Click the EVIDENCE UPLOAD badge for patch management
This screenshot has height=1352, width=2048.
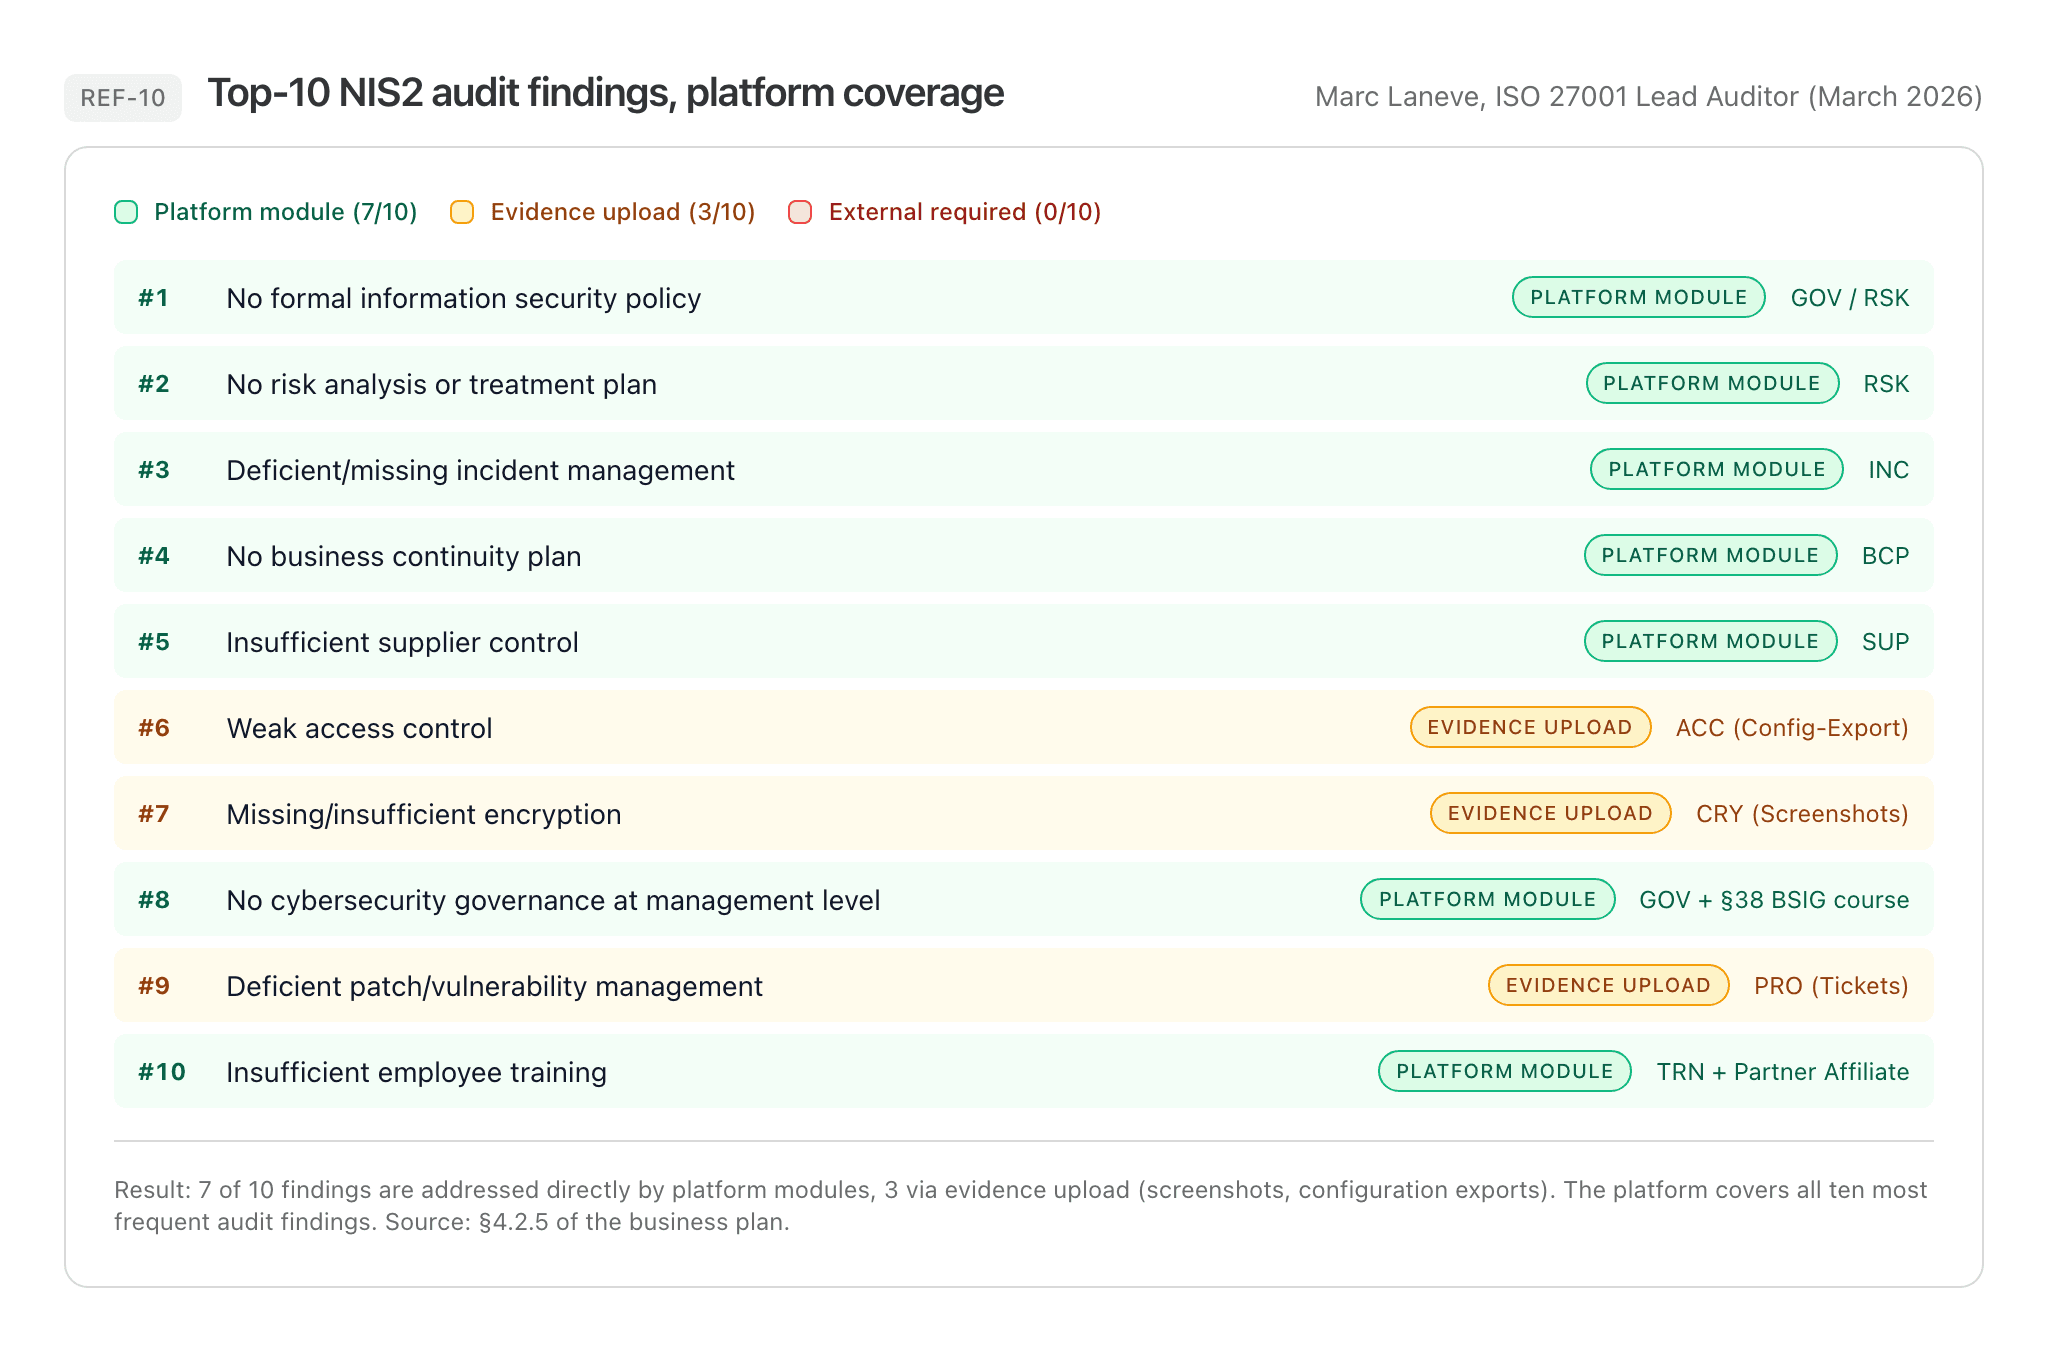point(1608,985)
